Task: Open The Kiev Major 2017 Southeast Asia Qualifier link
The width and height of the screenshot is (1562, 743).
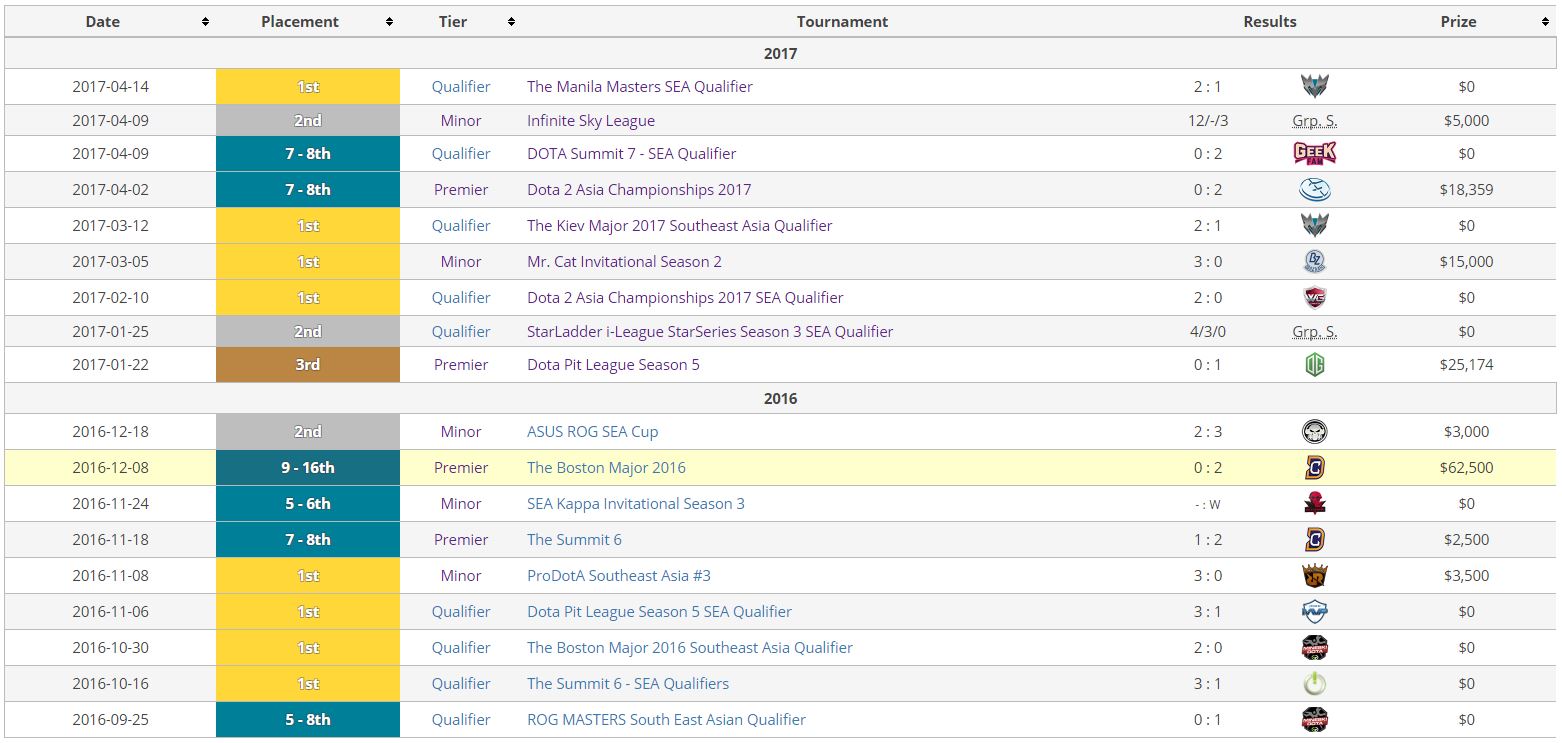Action: tap(679, 226)
